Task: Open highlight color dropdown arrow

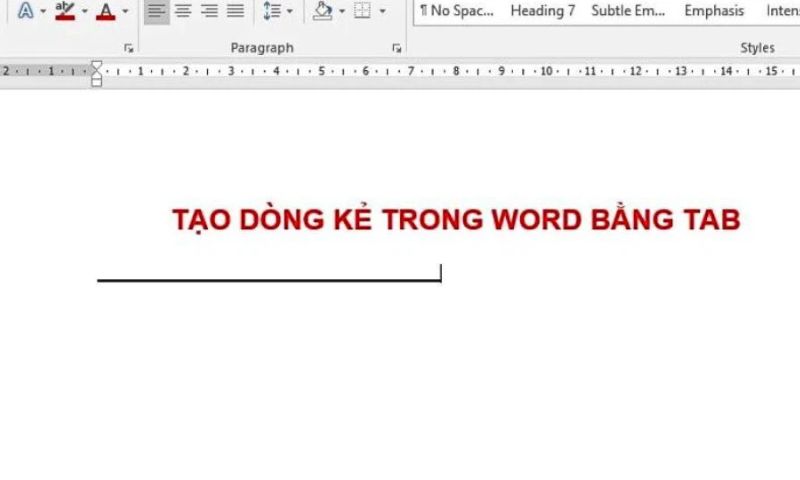Action: coord(85,11)
